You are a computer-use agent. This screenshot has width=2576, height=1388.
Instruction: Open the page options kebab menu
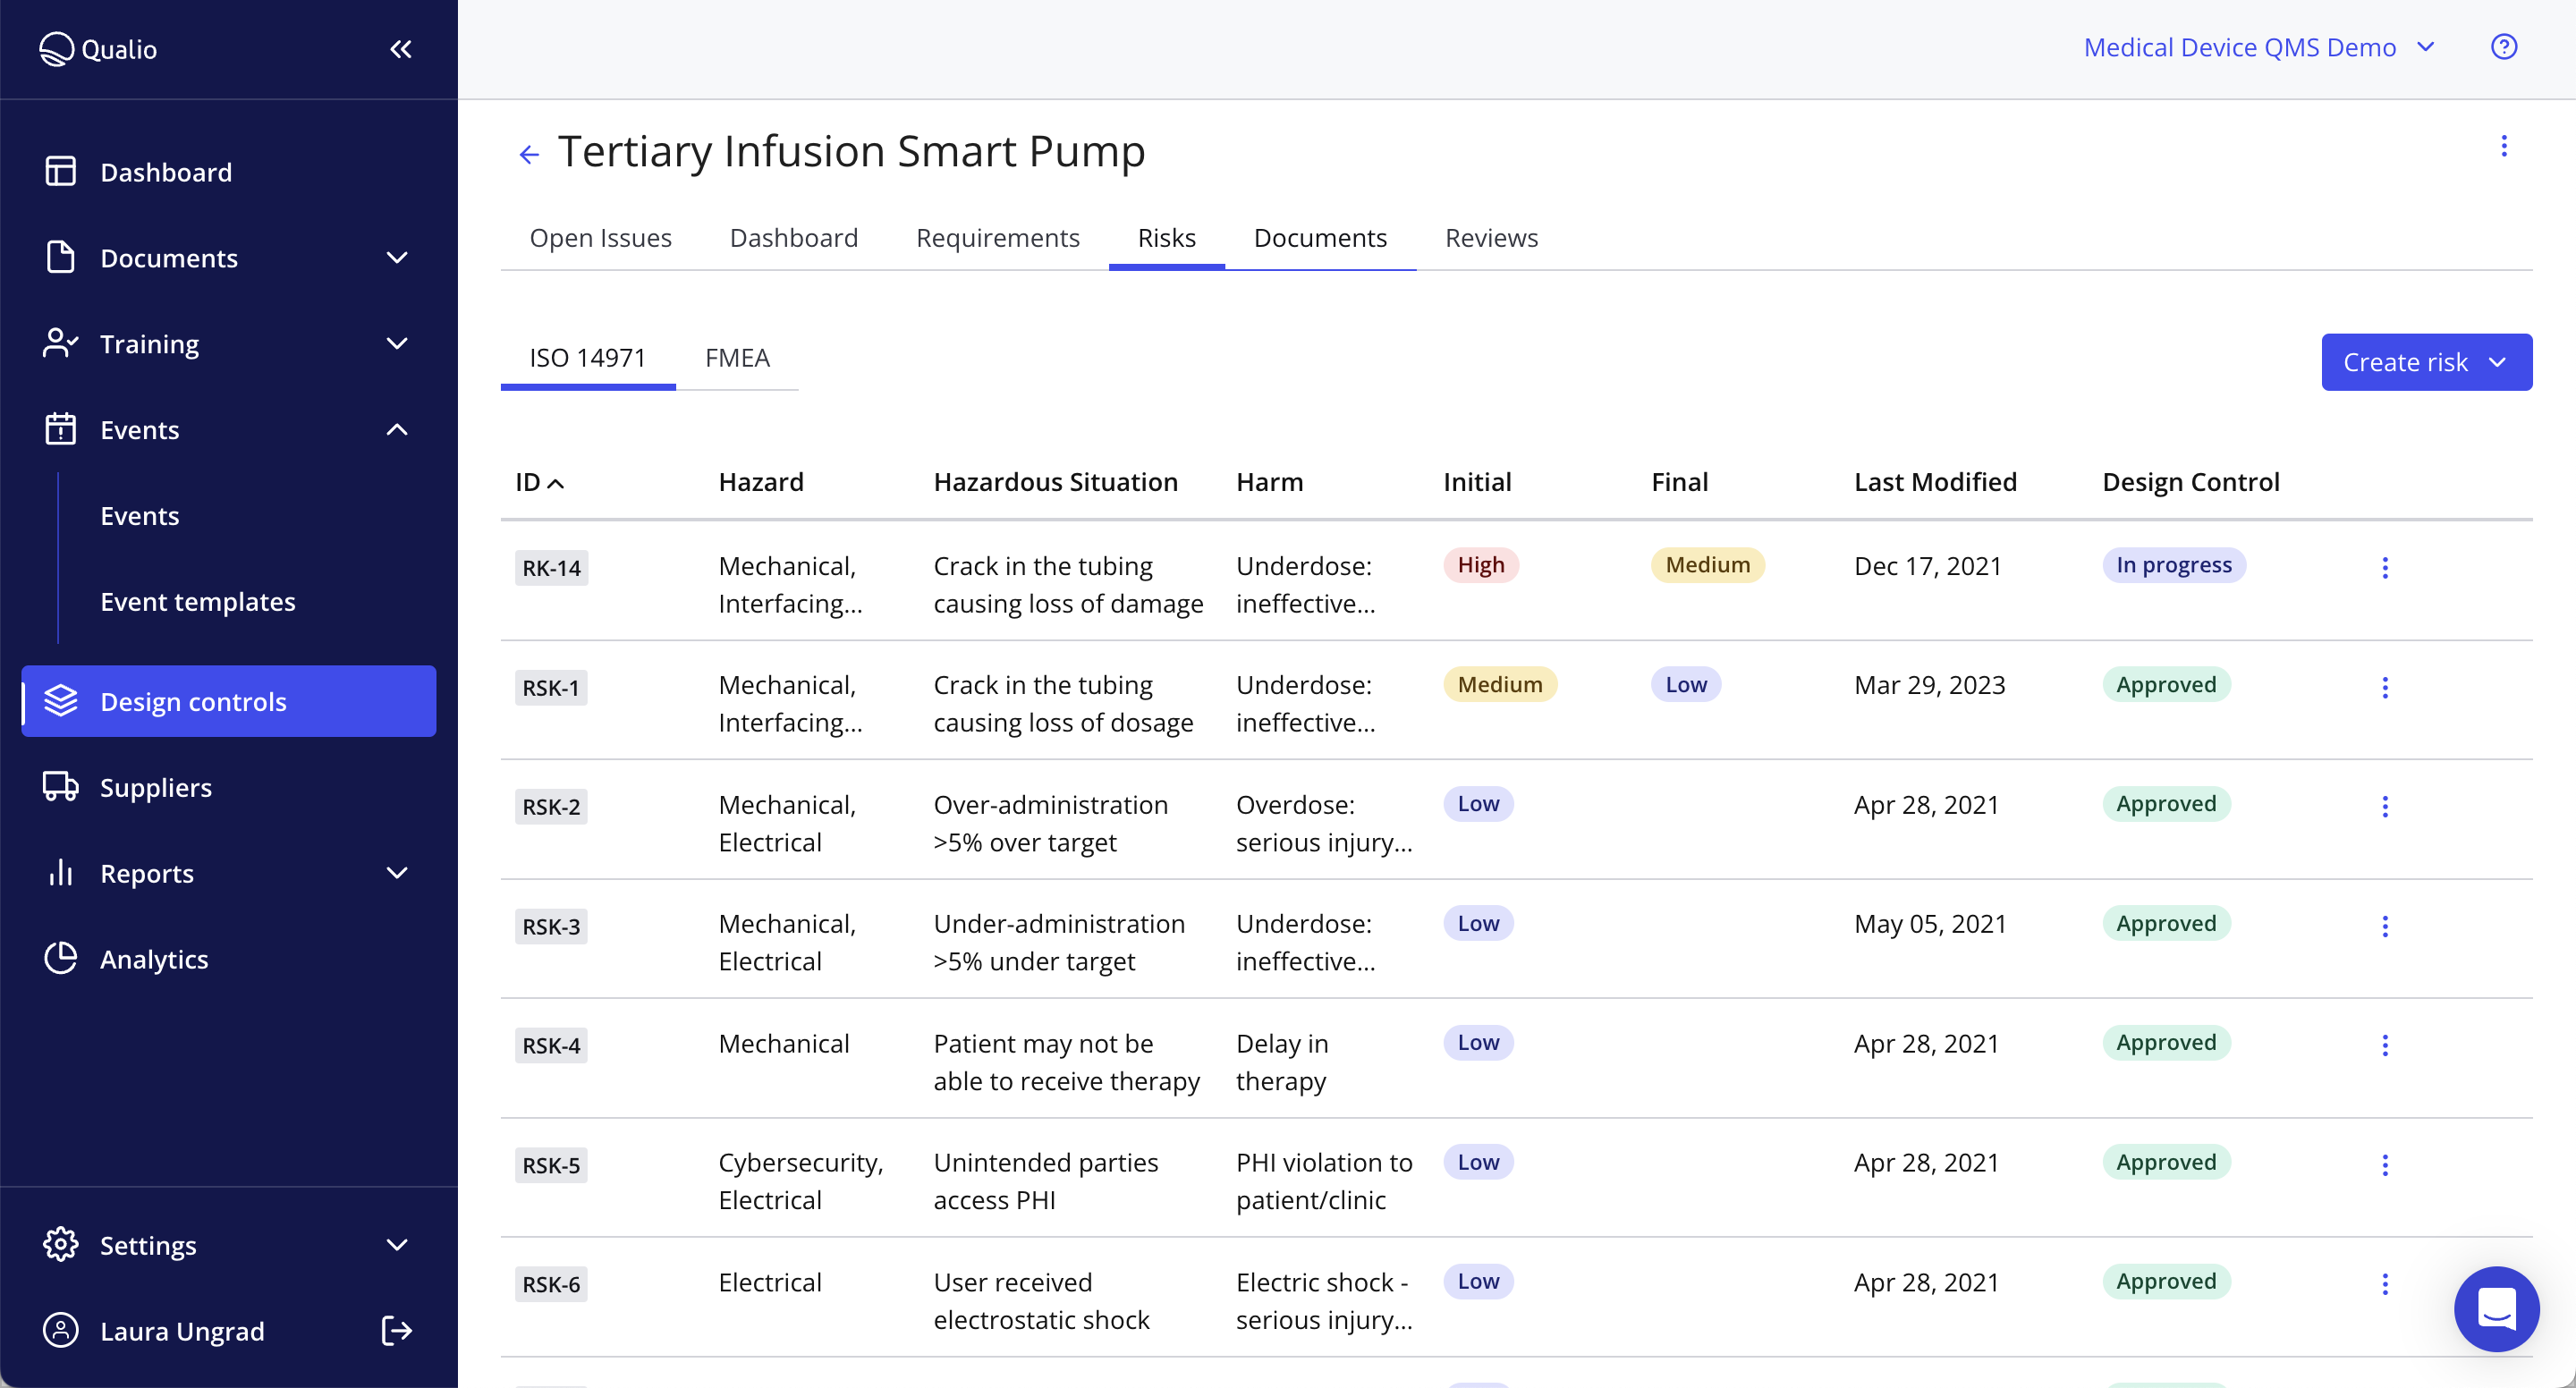(2504, 146)
